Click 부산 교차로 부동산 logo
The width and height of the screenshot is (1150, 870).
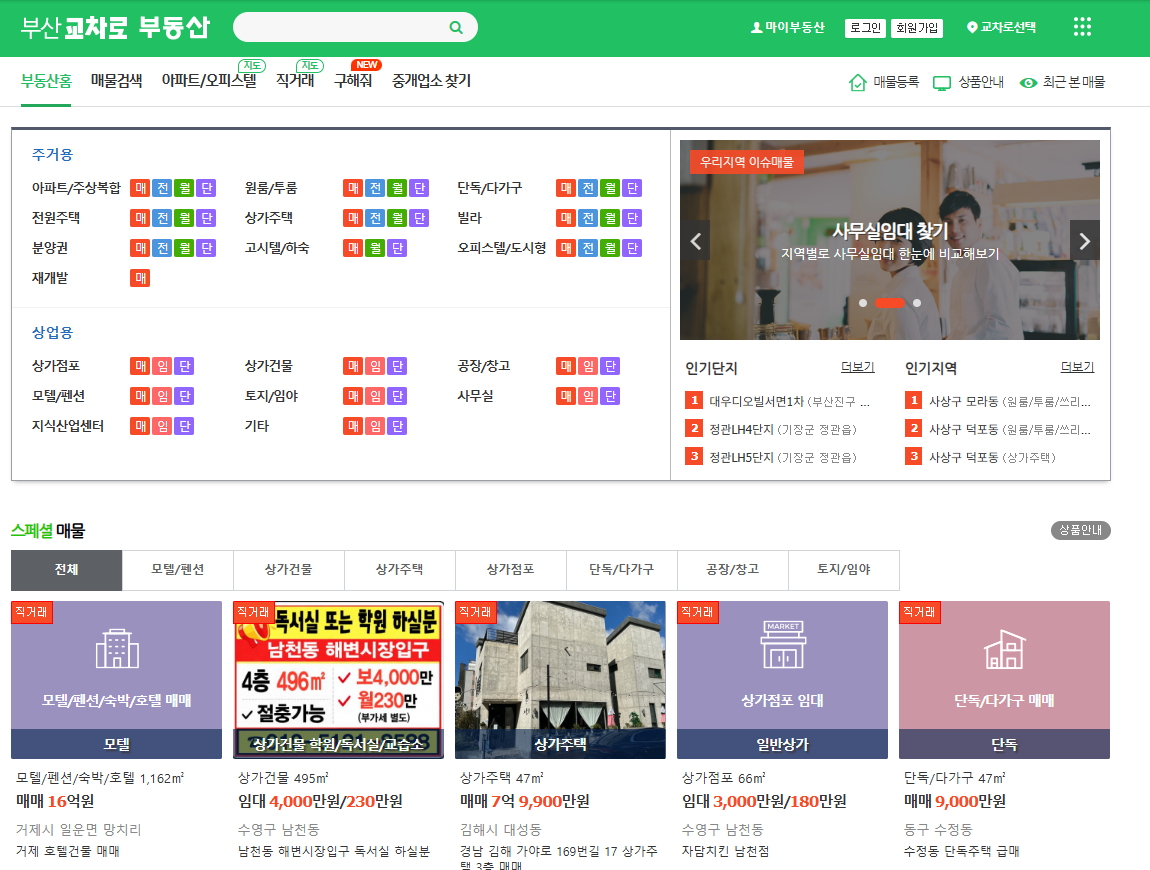pos(115,28)
